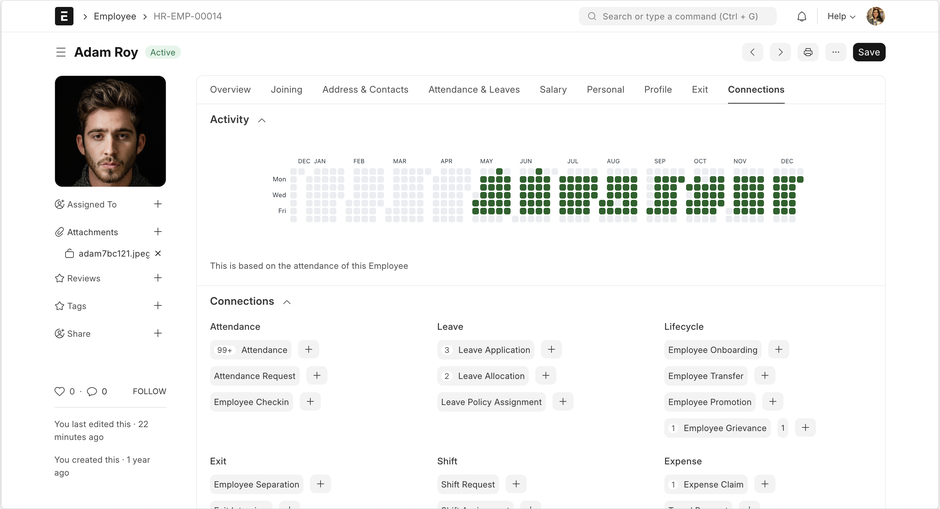Create new Leave Allocation with plus

pos(546,375)
